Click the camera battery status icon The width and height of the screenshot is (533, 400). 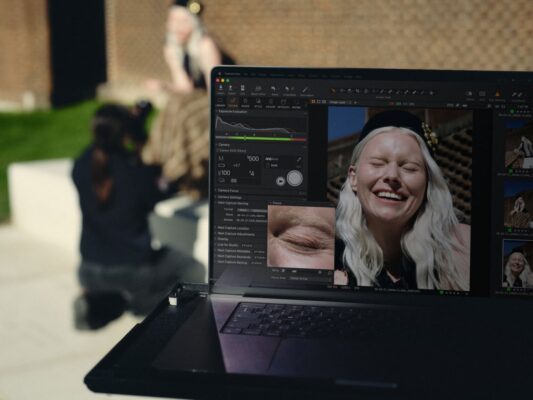[x=222, y=166]
